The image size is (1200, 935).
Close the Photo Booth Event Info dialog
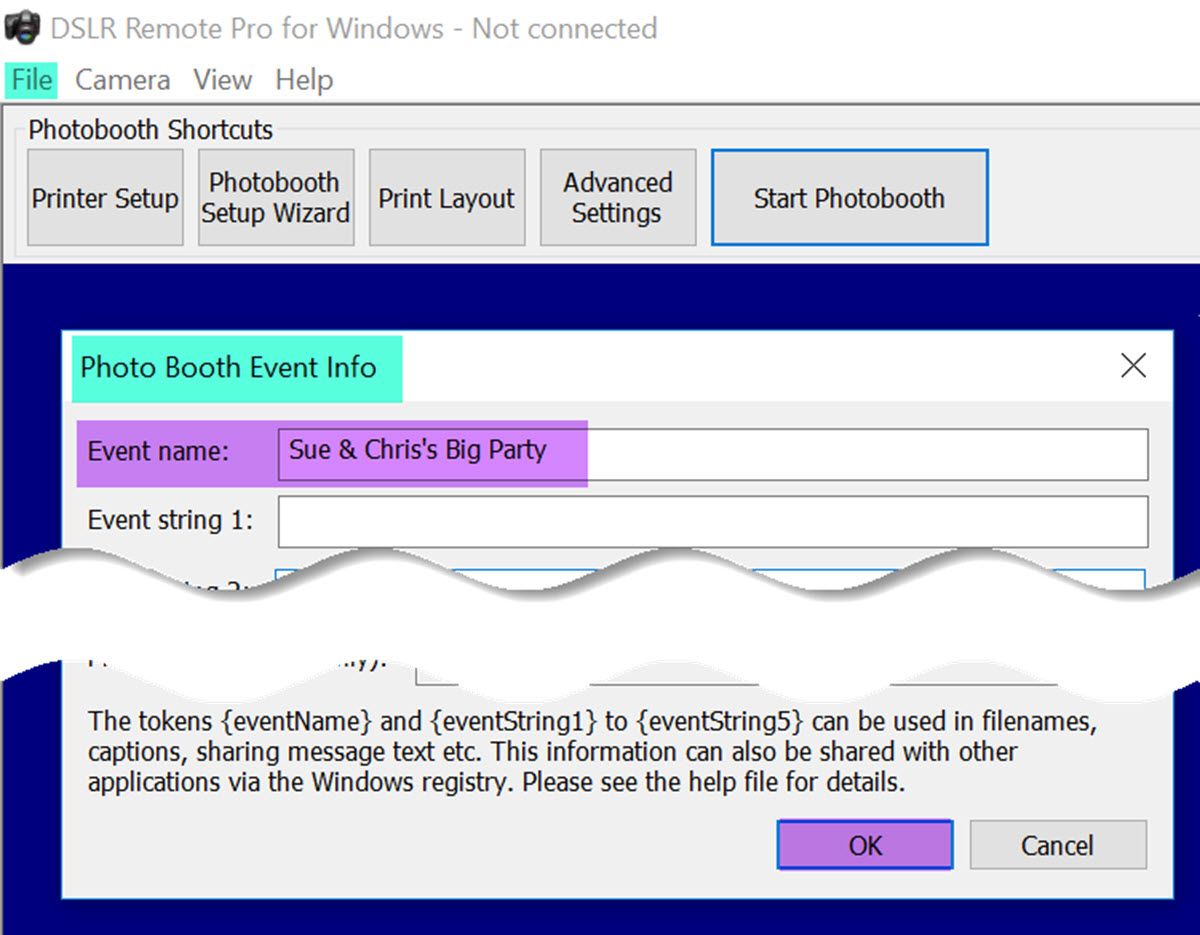click(1133, 367)
